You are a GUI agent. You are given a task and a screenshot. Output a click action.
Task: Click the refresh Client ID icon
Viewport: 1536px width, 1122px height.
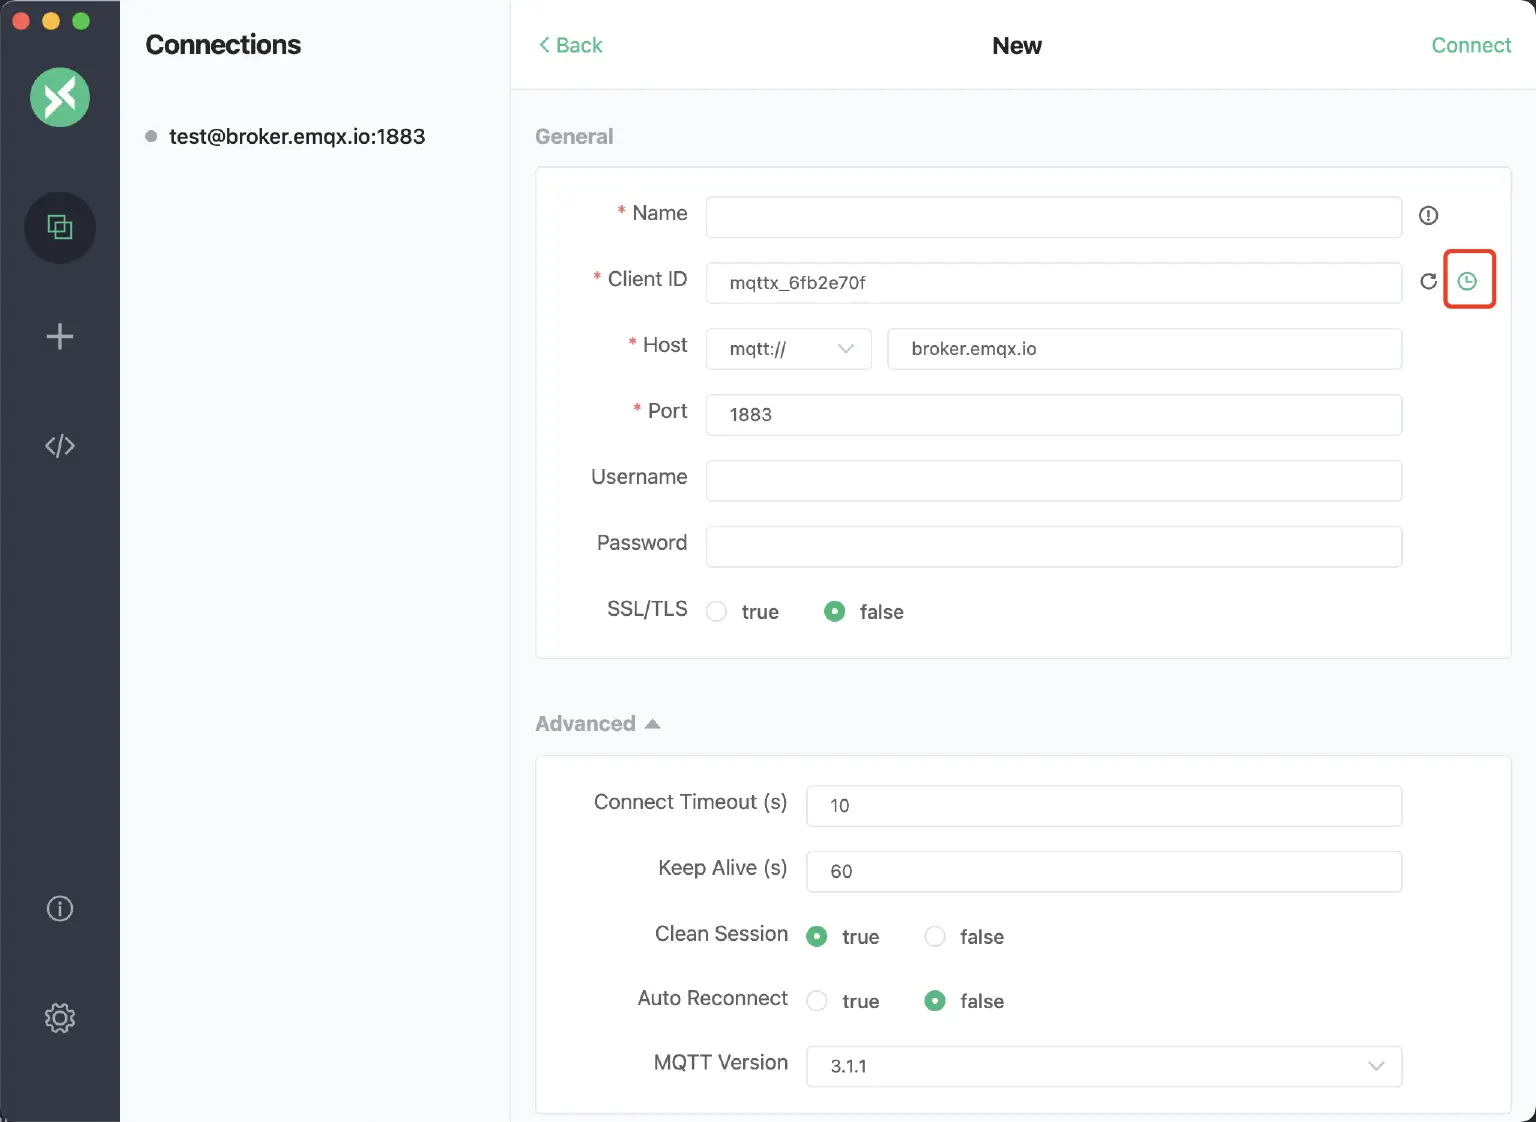click(x=1428, y=282)
